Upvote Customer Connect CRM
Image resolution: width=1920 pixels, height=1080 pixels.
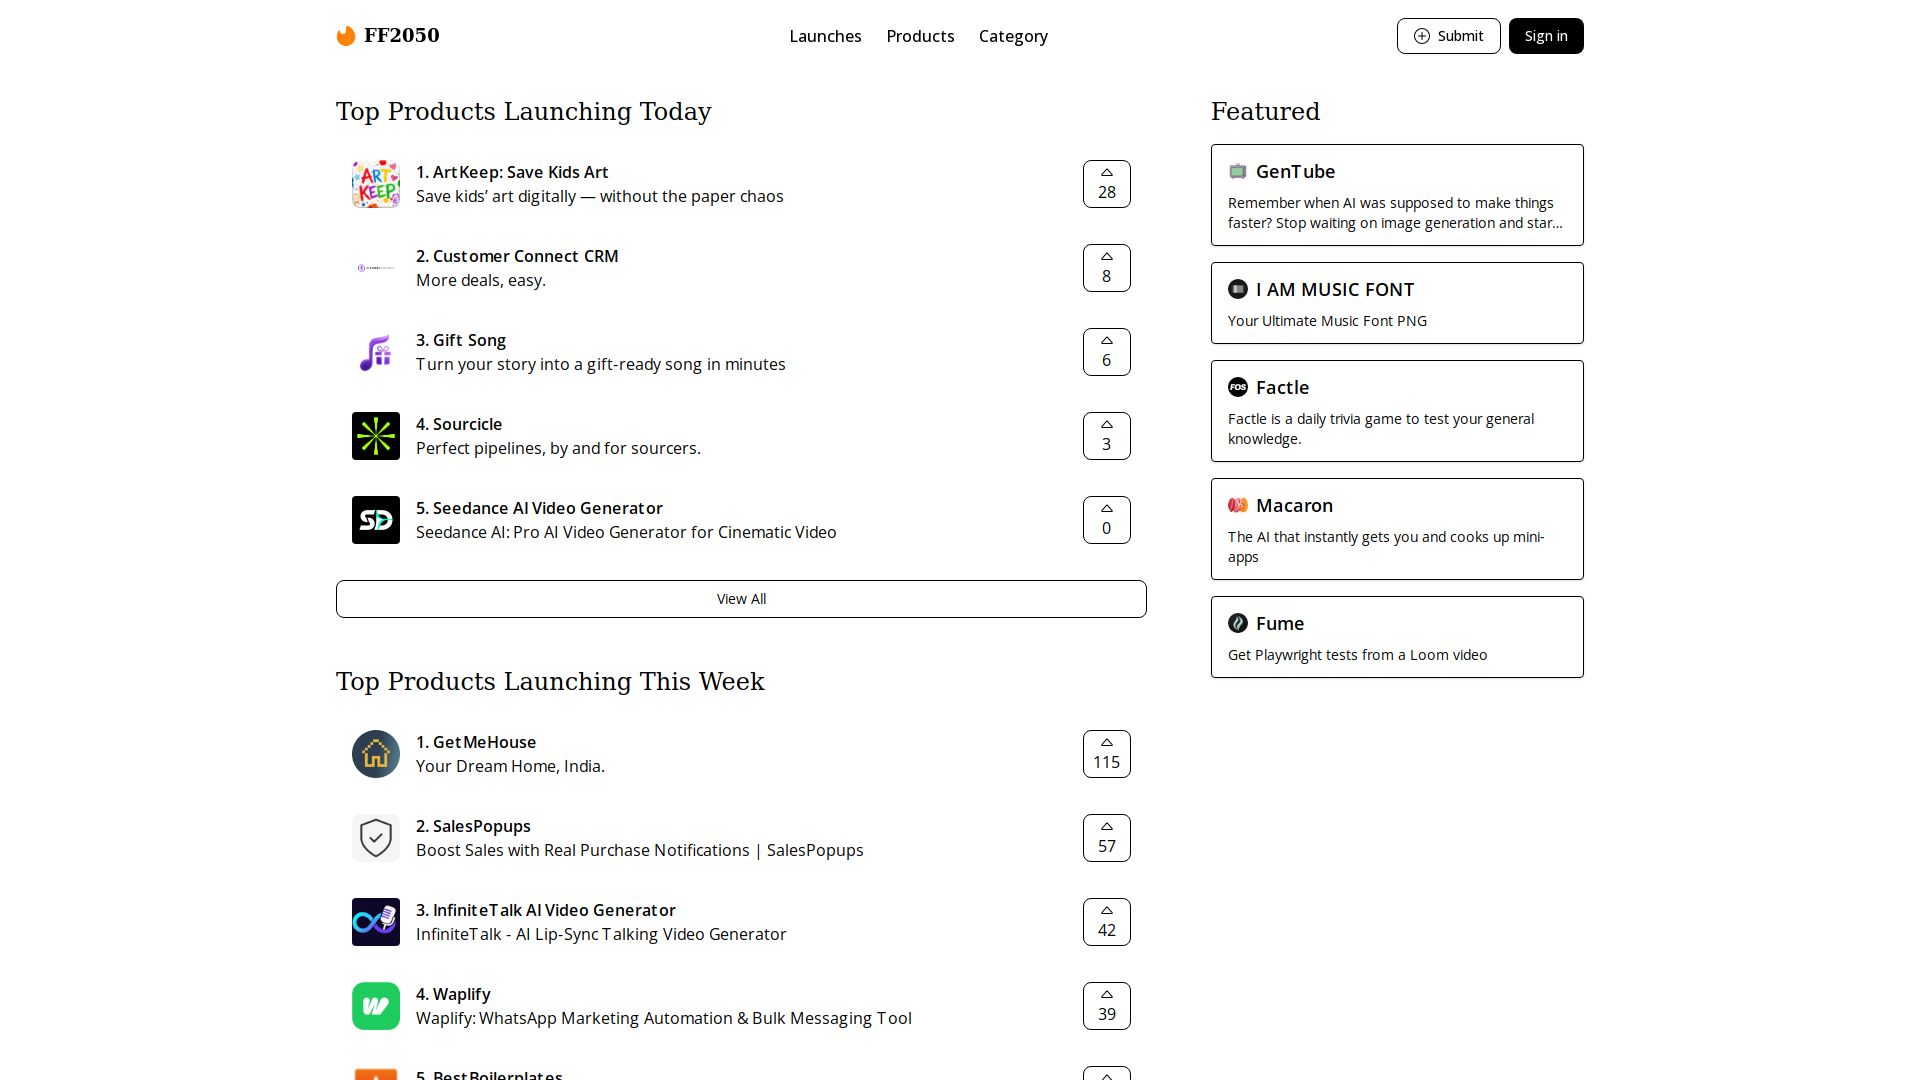click(x=1106, y=268)
